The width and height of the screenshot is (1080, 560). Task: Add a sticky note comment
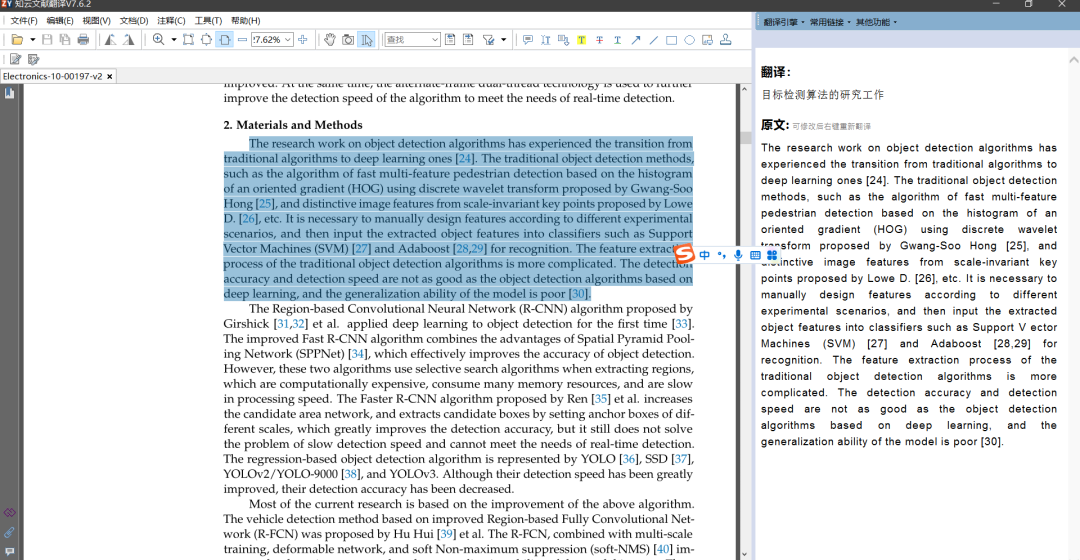tap(528, 40)
